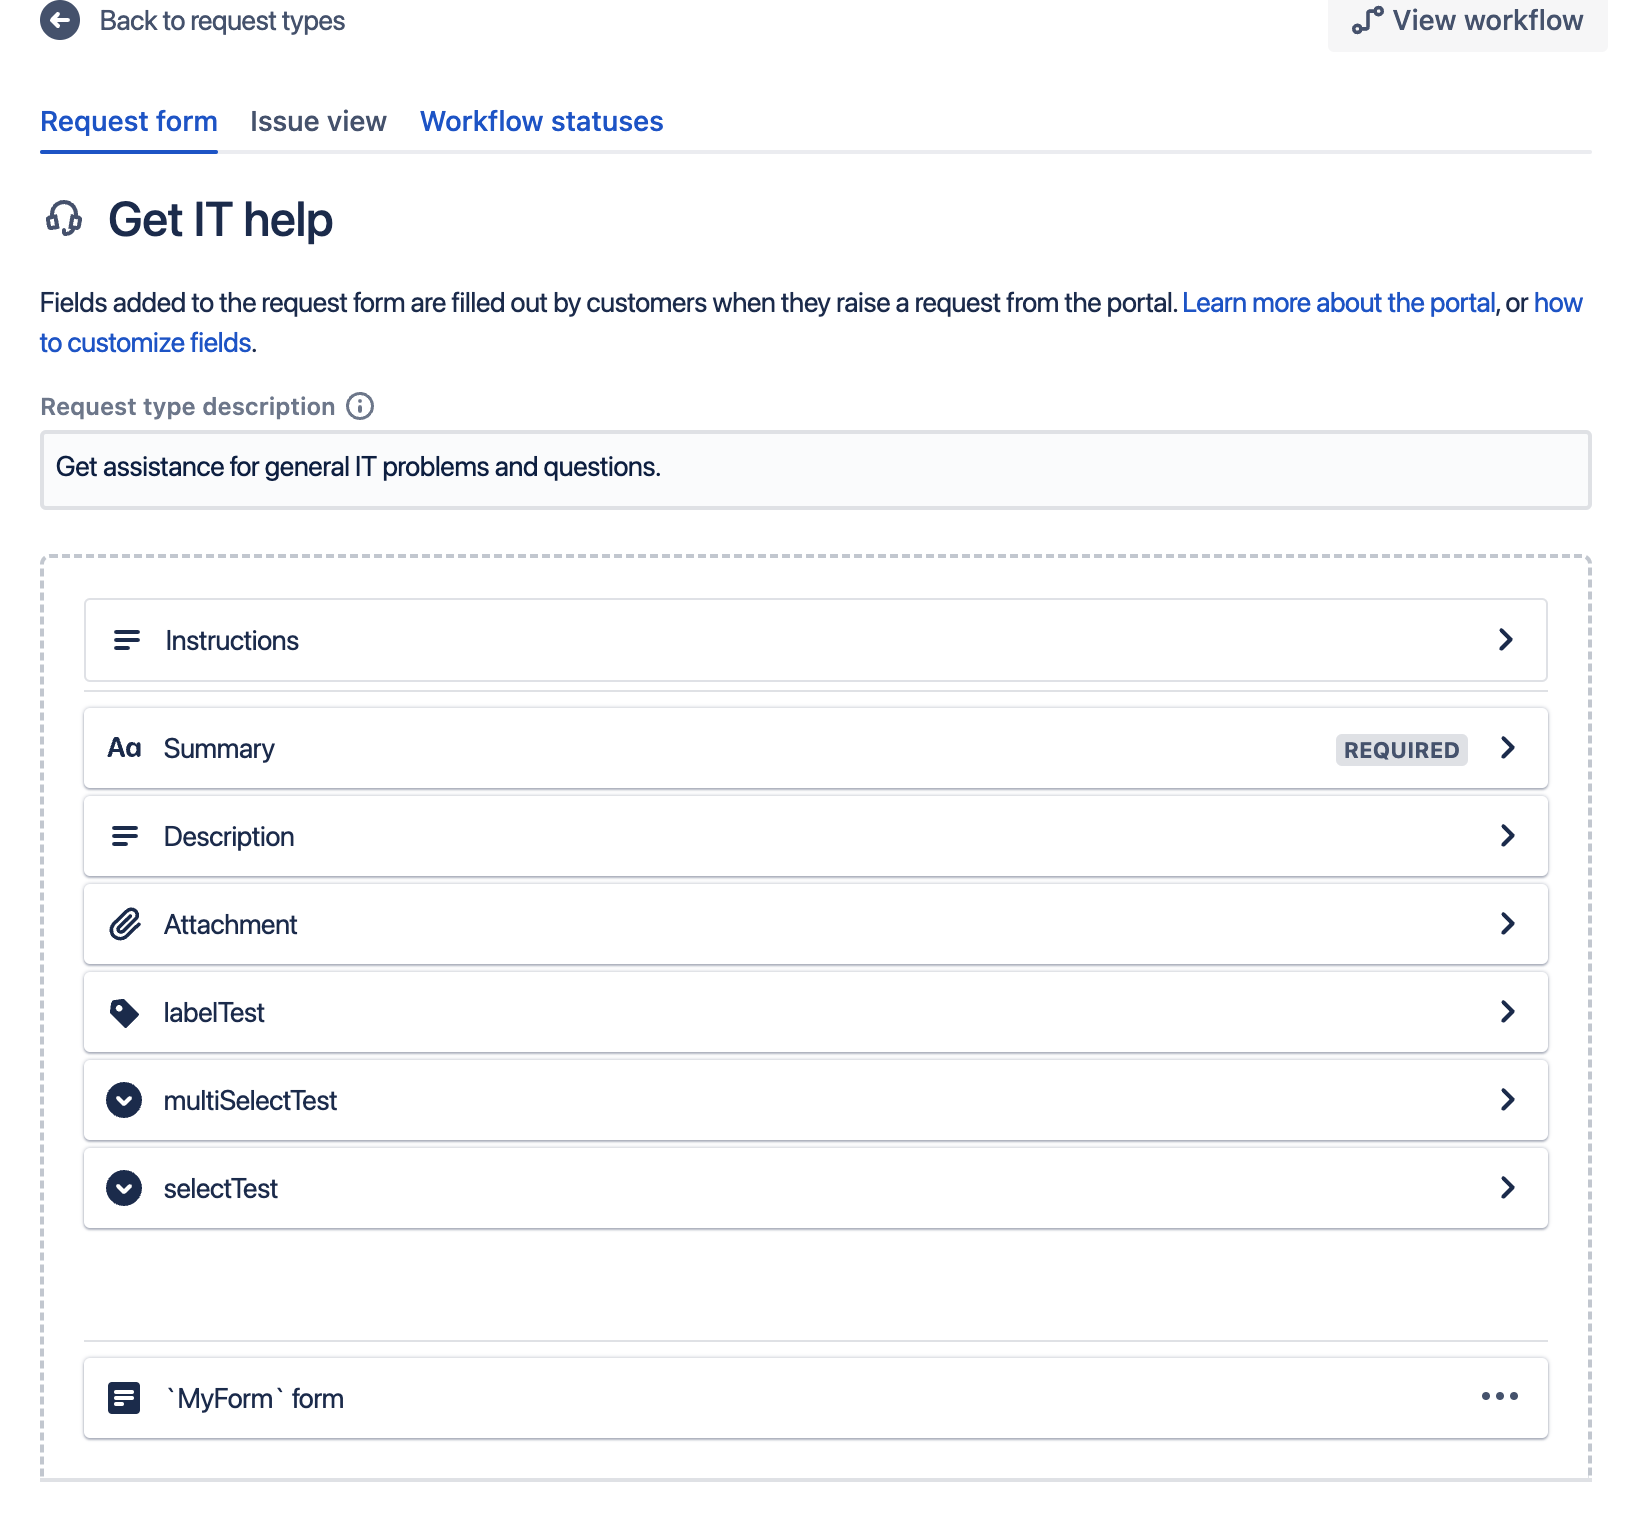This screenshot has height=1524, width=1630.
Task: Open the Learn more about the portal link
Action: coord(1338,302)
